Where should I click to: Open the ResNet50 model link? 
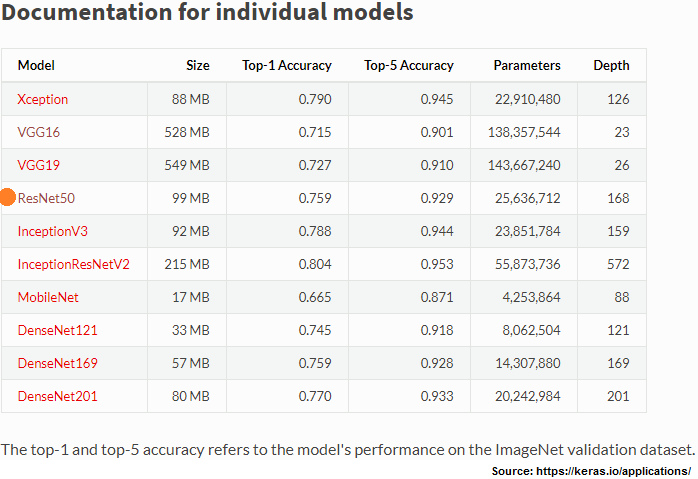point(46,198)
